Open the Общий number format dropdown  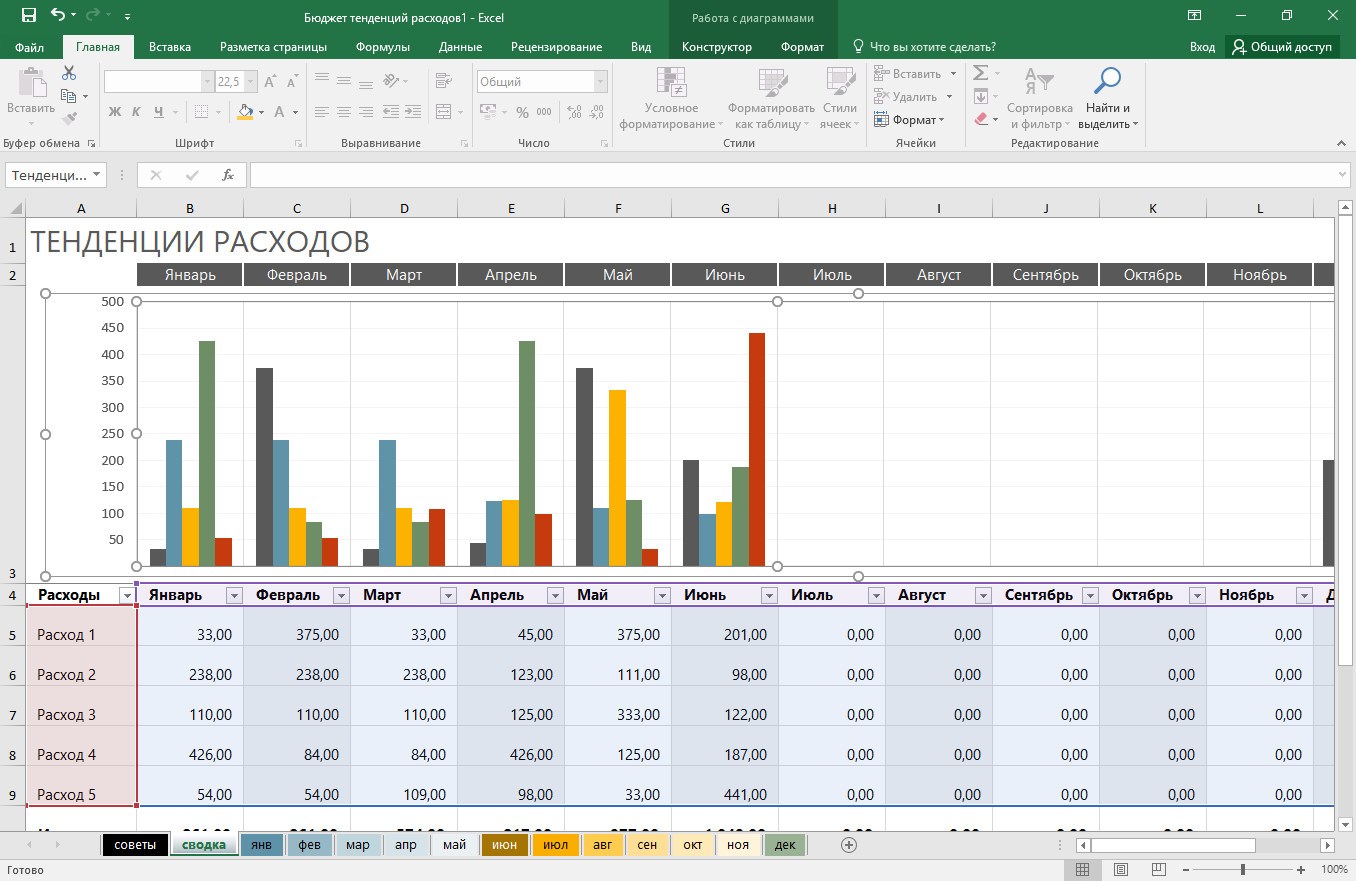pos(601,82)
